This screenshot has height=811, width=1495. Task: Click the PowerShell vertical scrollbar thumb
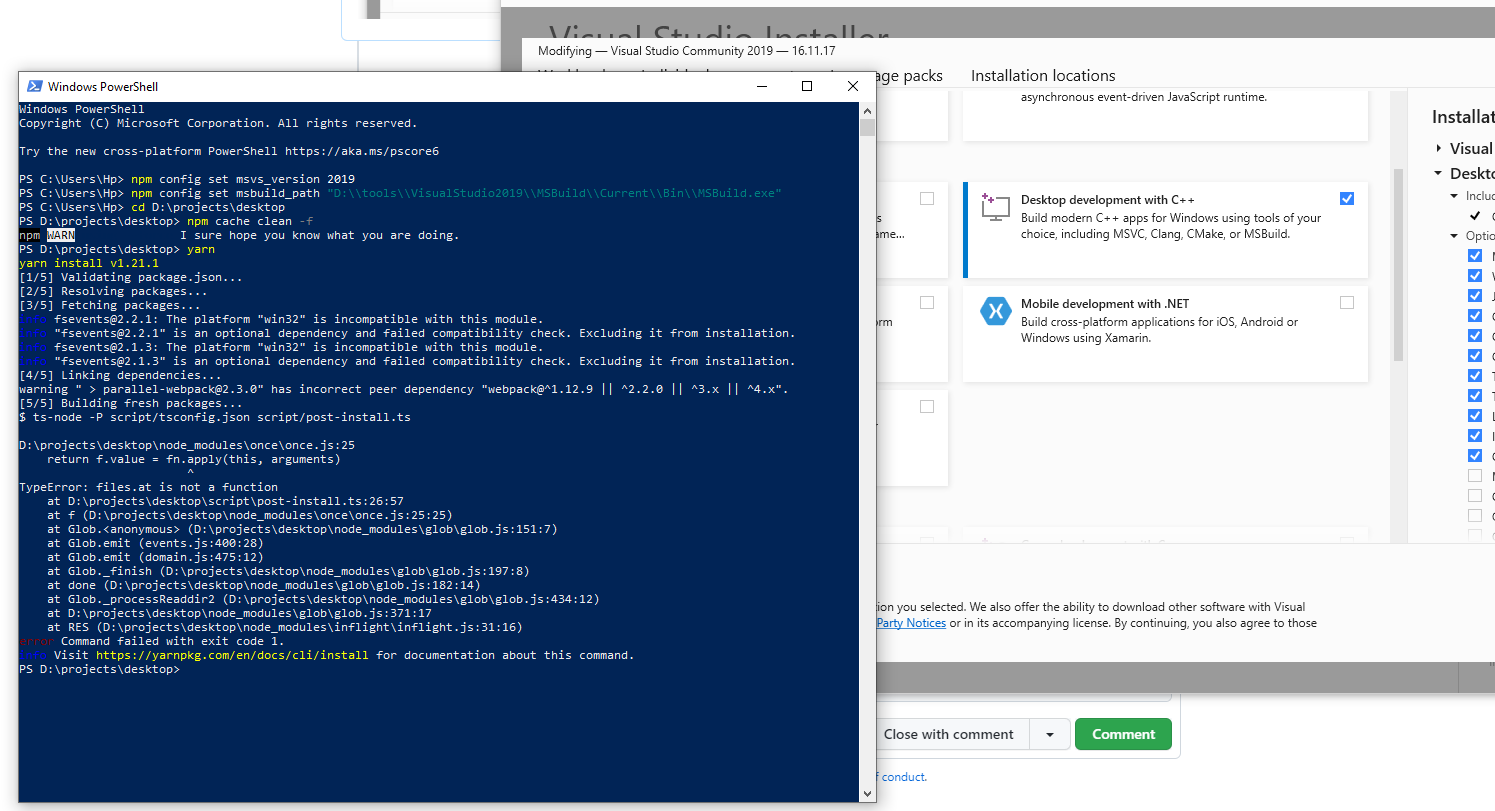867,127
